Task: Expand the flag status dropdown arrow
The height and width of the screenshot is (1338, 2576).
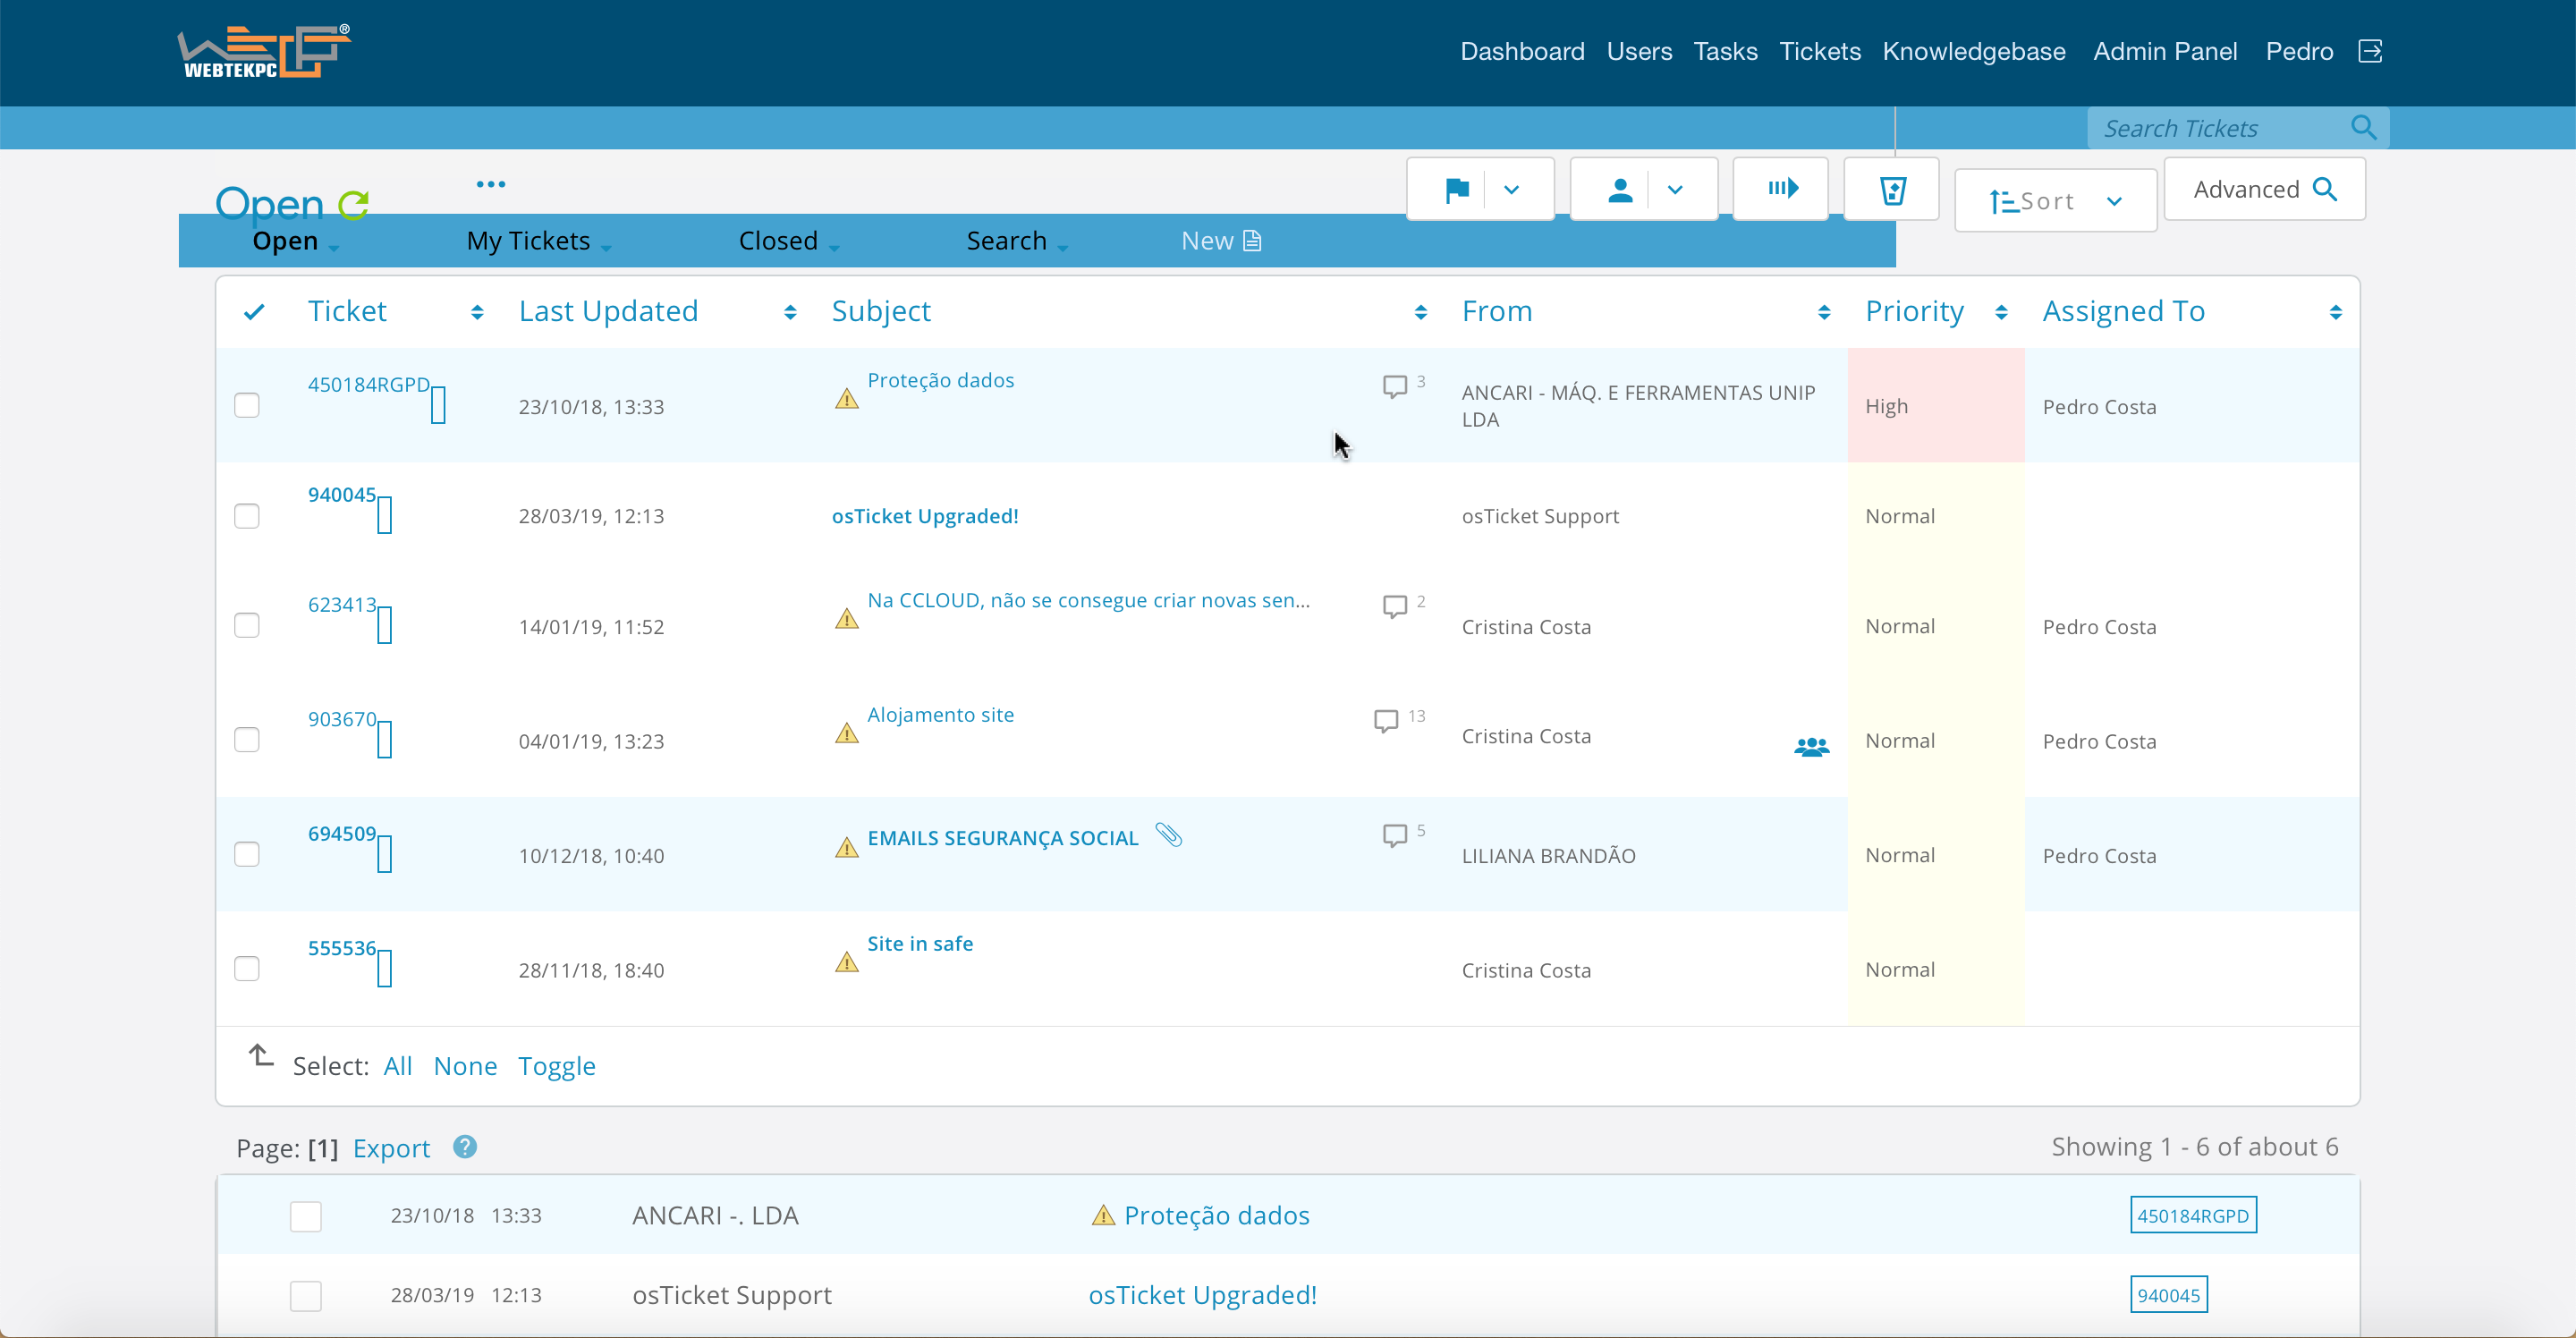Action: click(1512, 189)
